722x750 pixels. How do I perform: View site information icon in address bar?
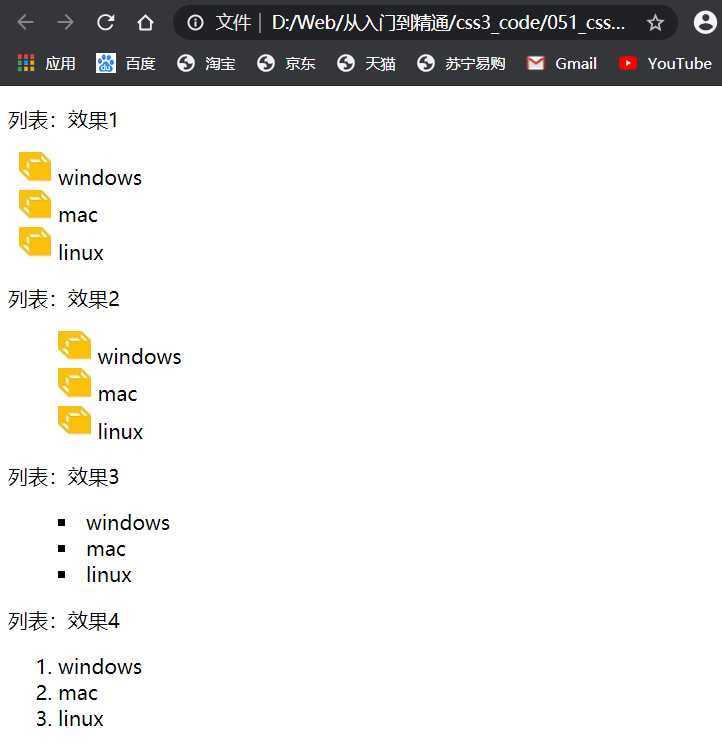[195, 22]
